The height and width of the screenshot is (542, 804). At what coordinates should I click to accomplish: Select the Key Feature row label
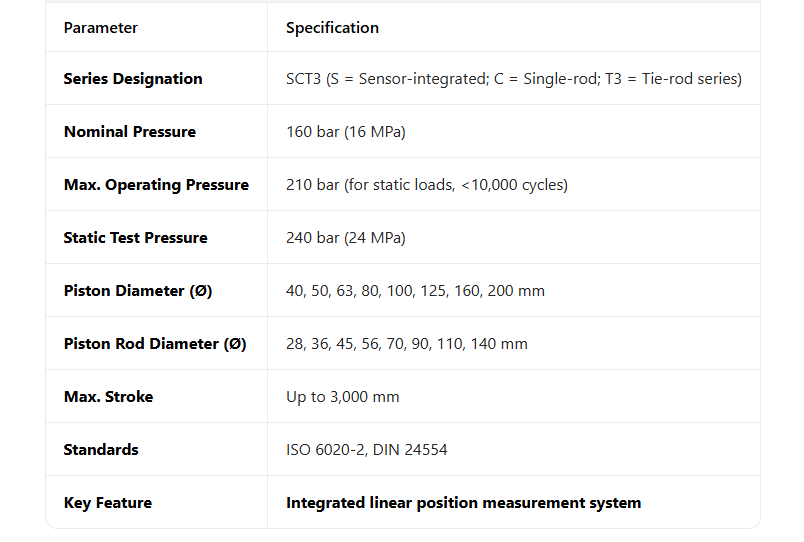pyautogui.click(x=107, y=503)
